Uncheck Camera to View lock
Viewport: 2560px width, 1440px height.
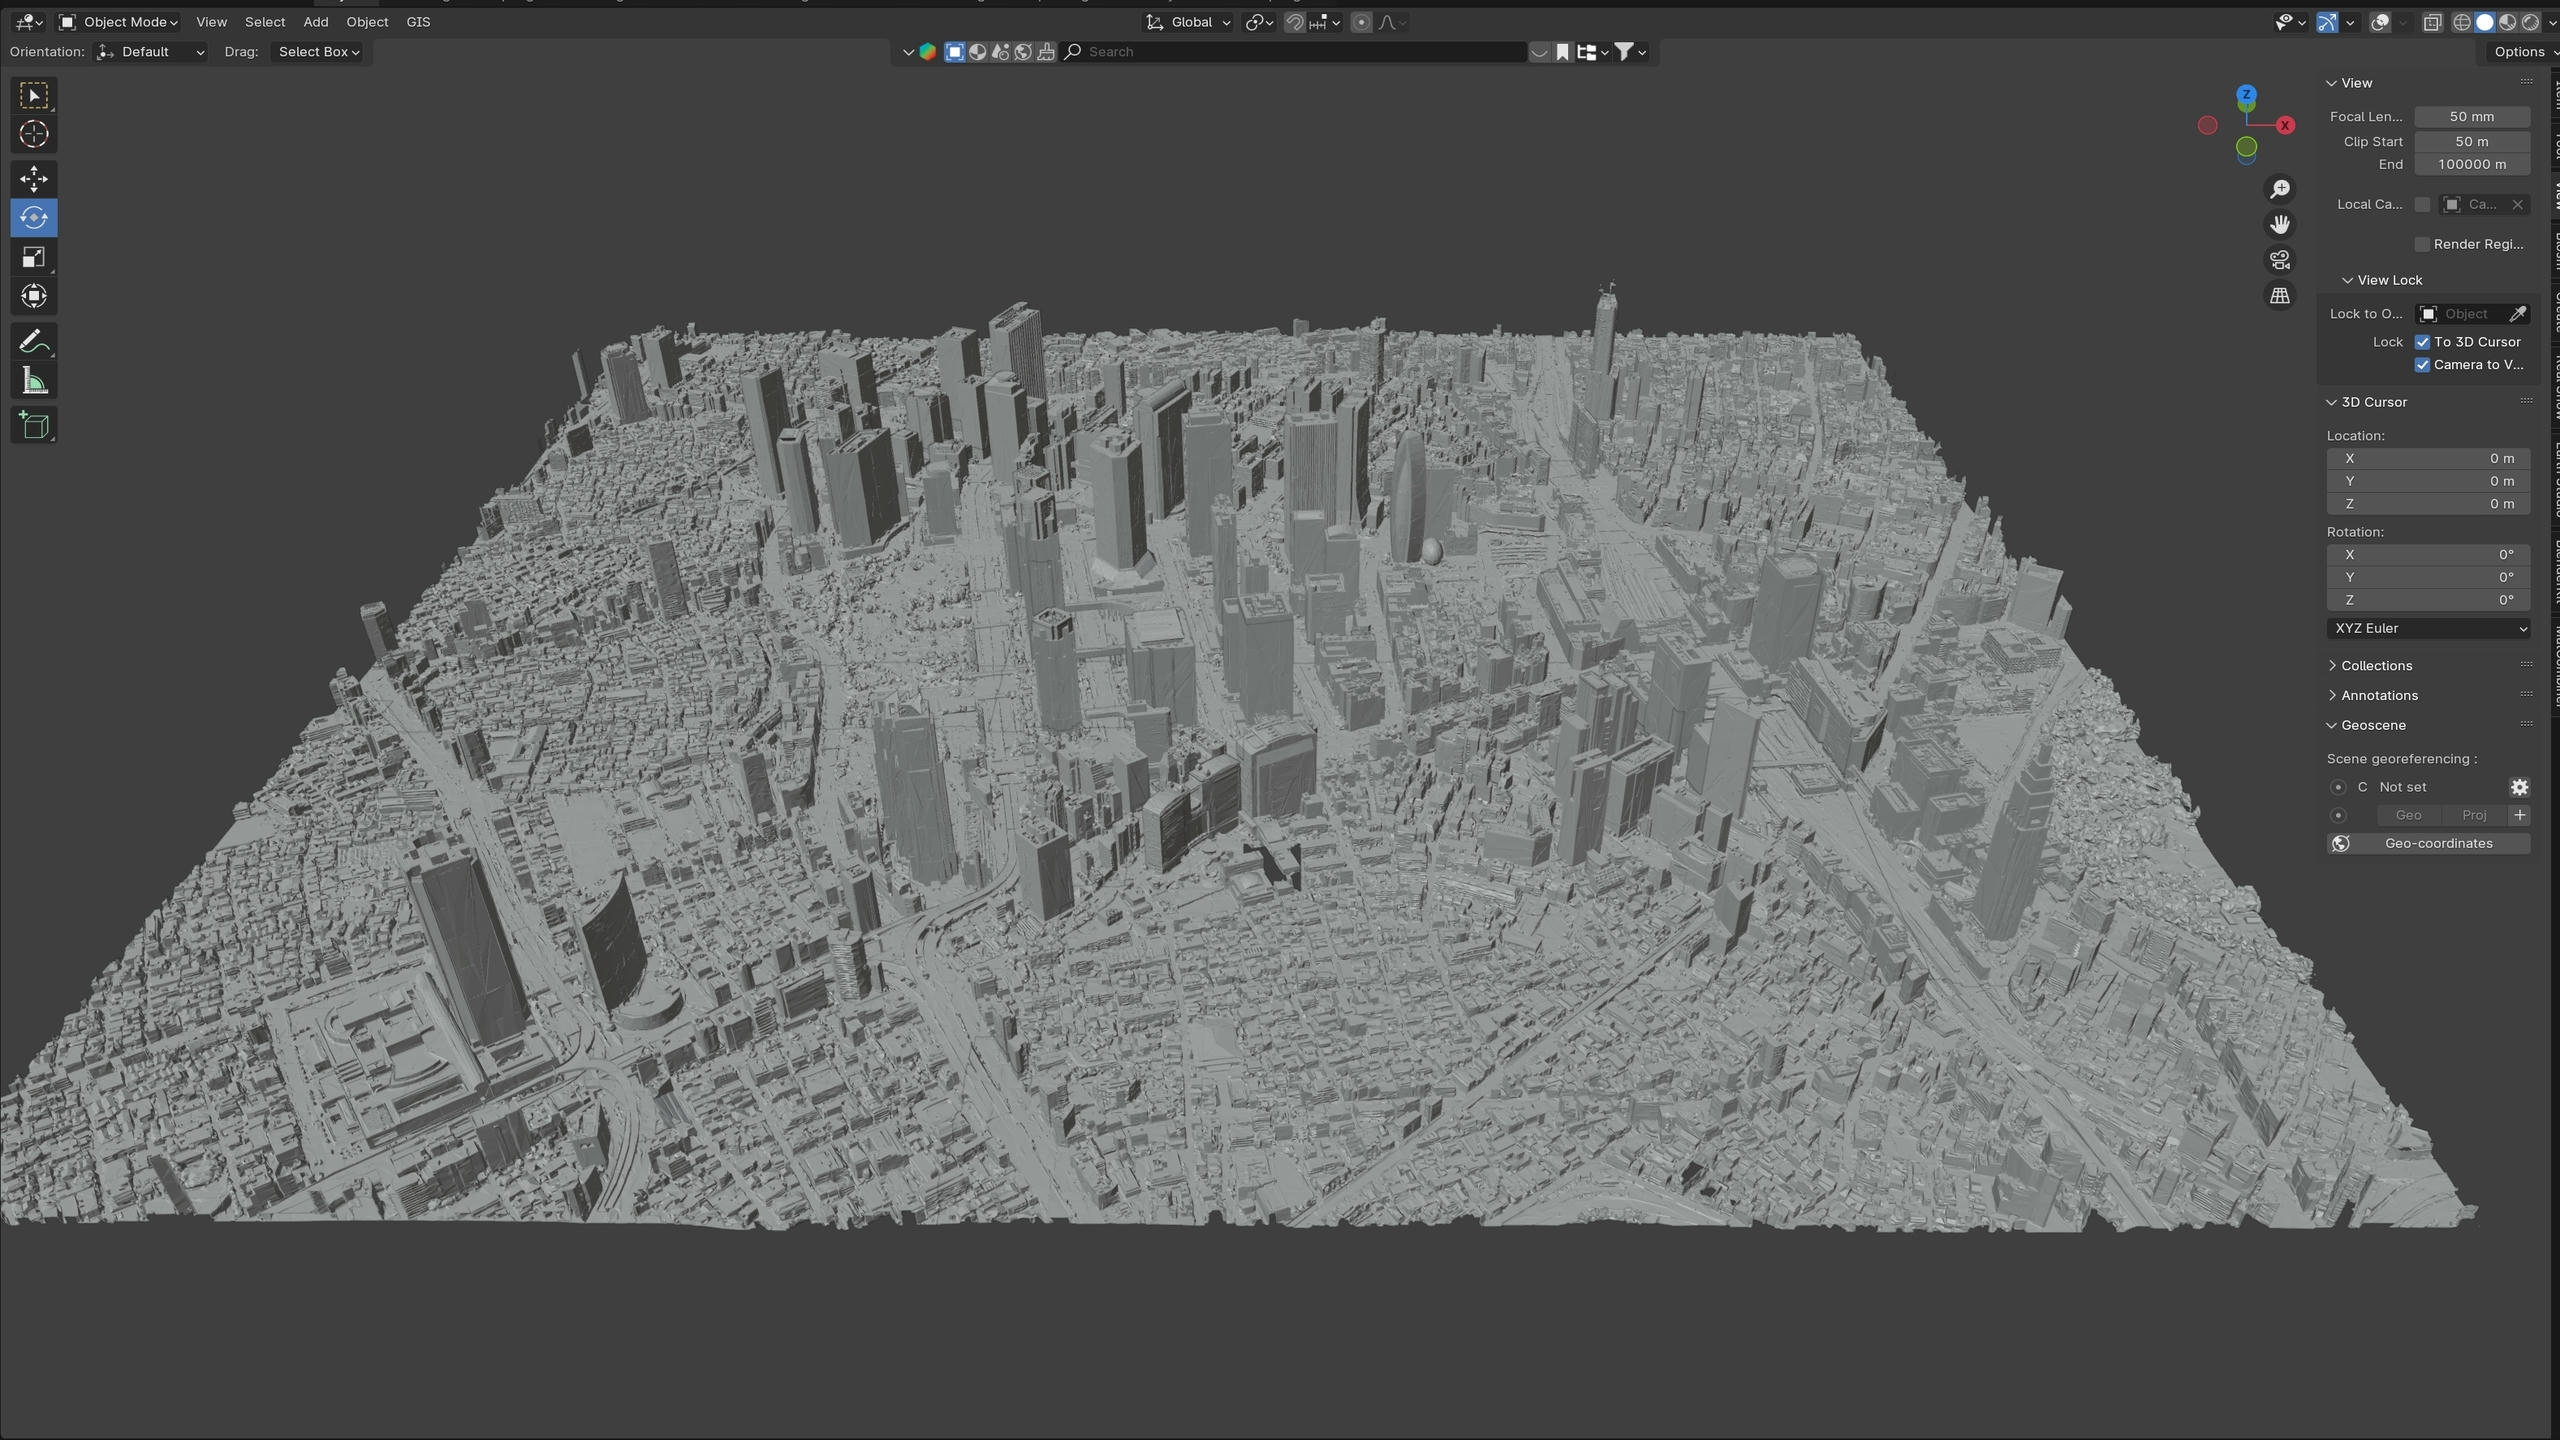point(2422,365)
